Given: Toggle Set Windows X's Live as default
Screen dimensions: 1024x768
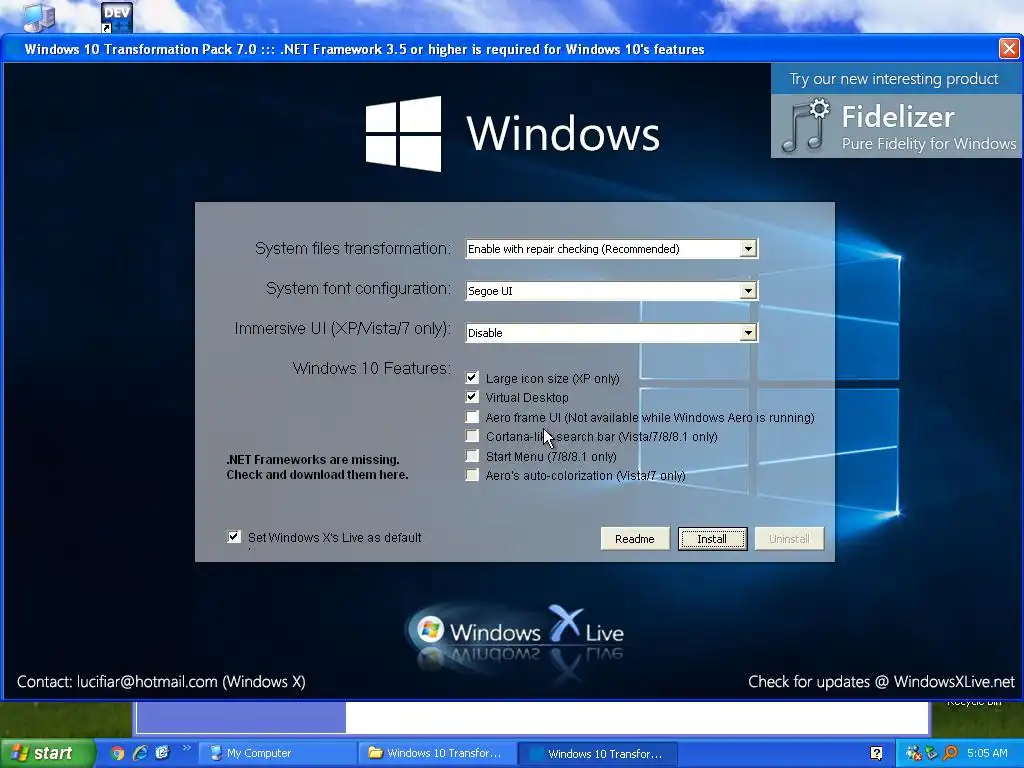Looking at the screenshot, I should pos(234,537).
